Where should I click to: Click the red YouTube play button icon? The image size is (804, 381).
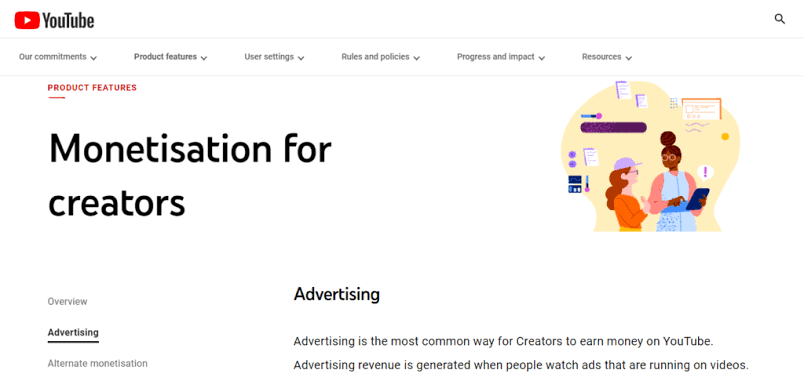[27, 20]
